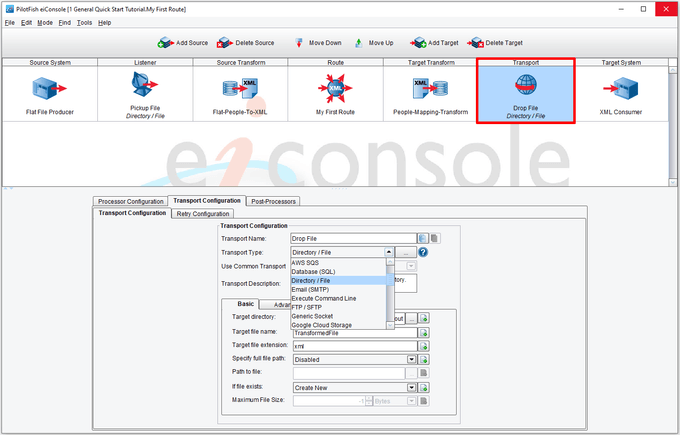The width and height of the screenshot is (680, 435).
Task: Select the People-Mapping-Transform target transform icon
Action: tap(430, 88)
